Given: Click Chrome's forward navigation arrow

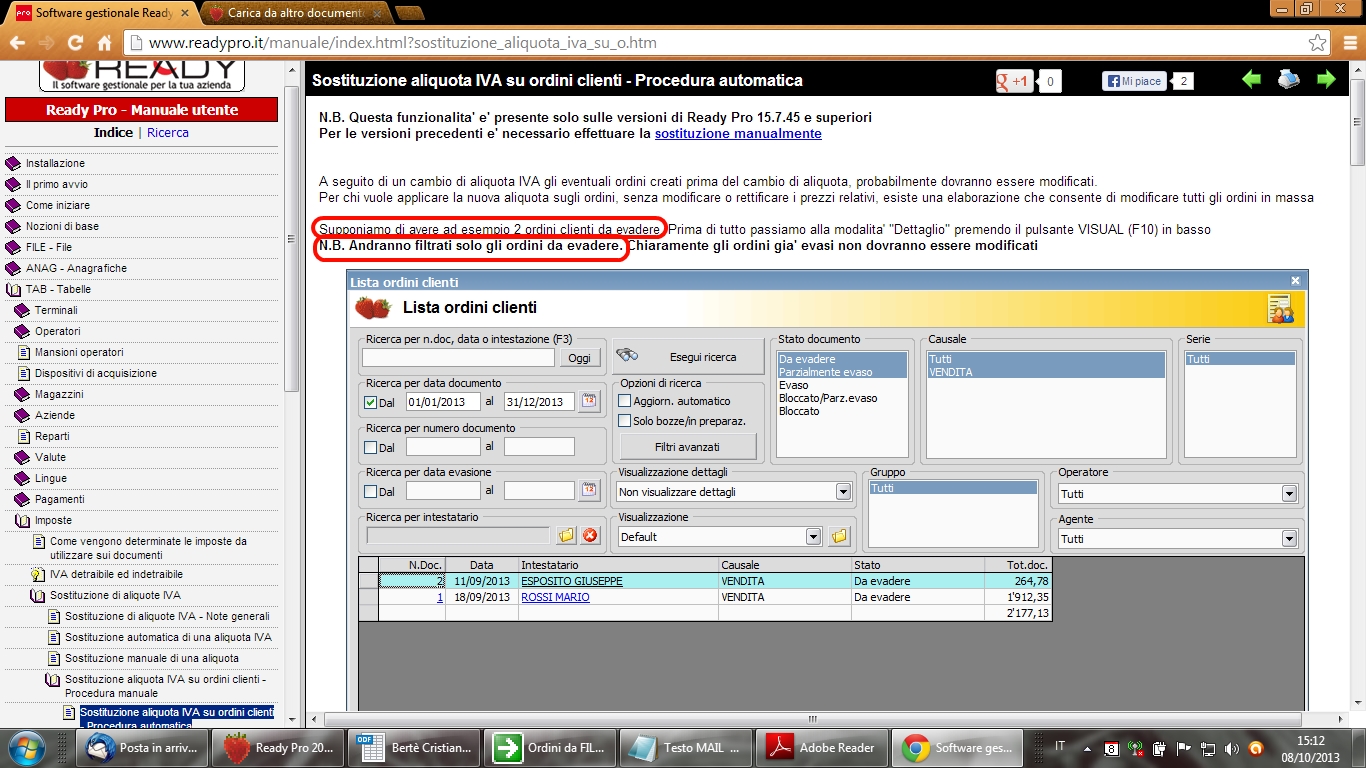Looking at the screenshot, I should [46, 44].
